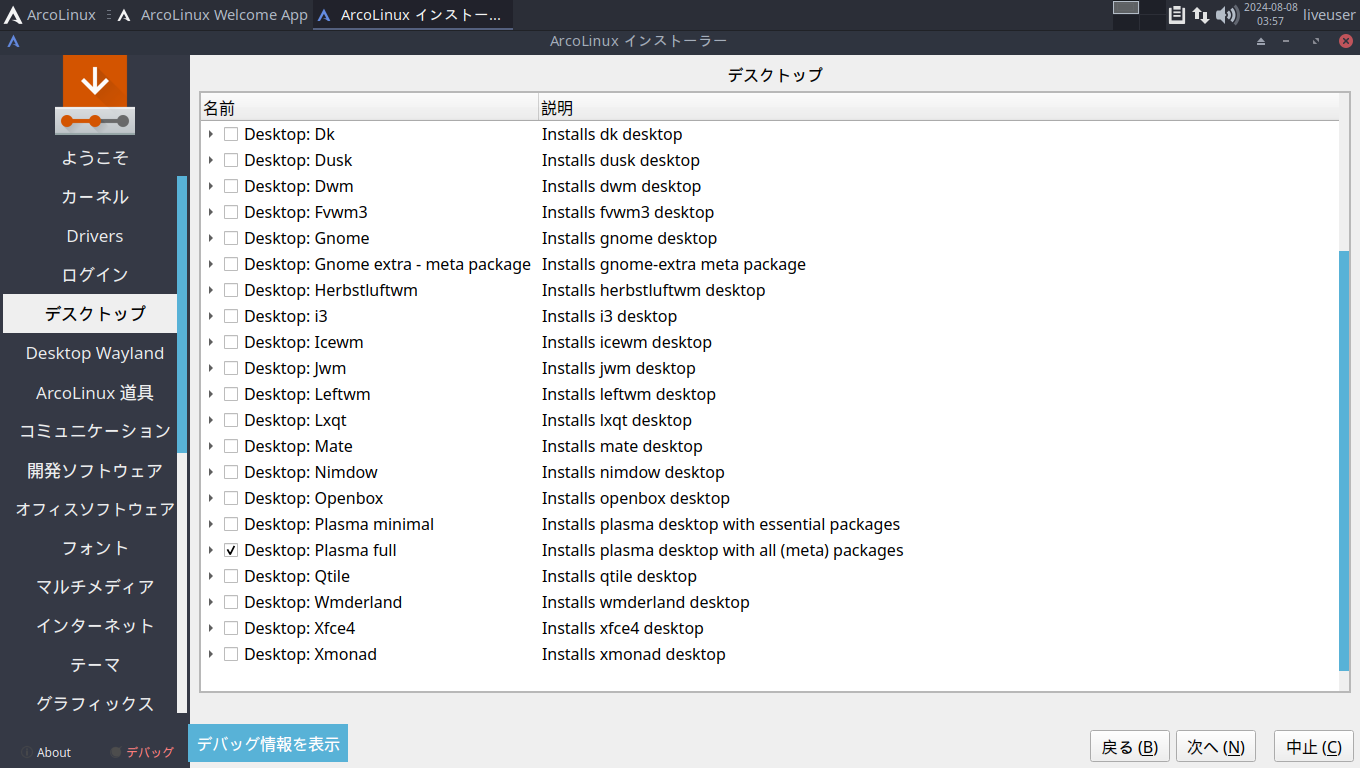Click the clipboard manager tray icon

[x=1177, y=15]
